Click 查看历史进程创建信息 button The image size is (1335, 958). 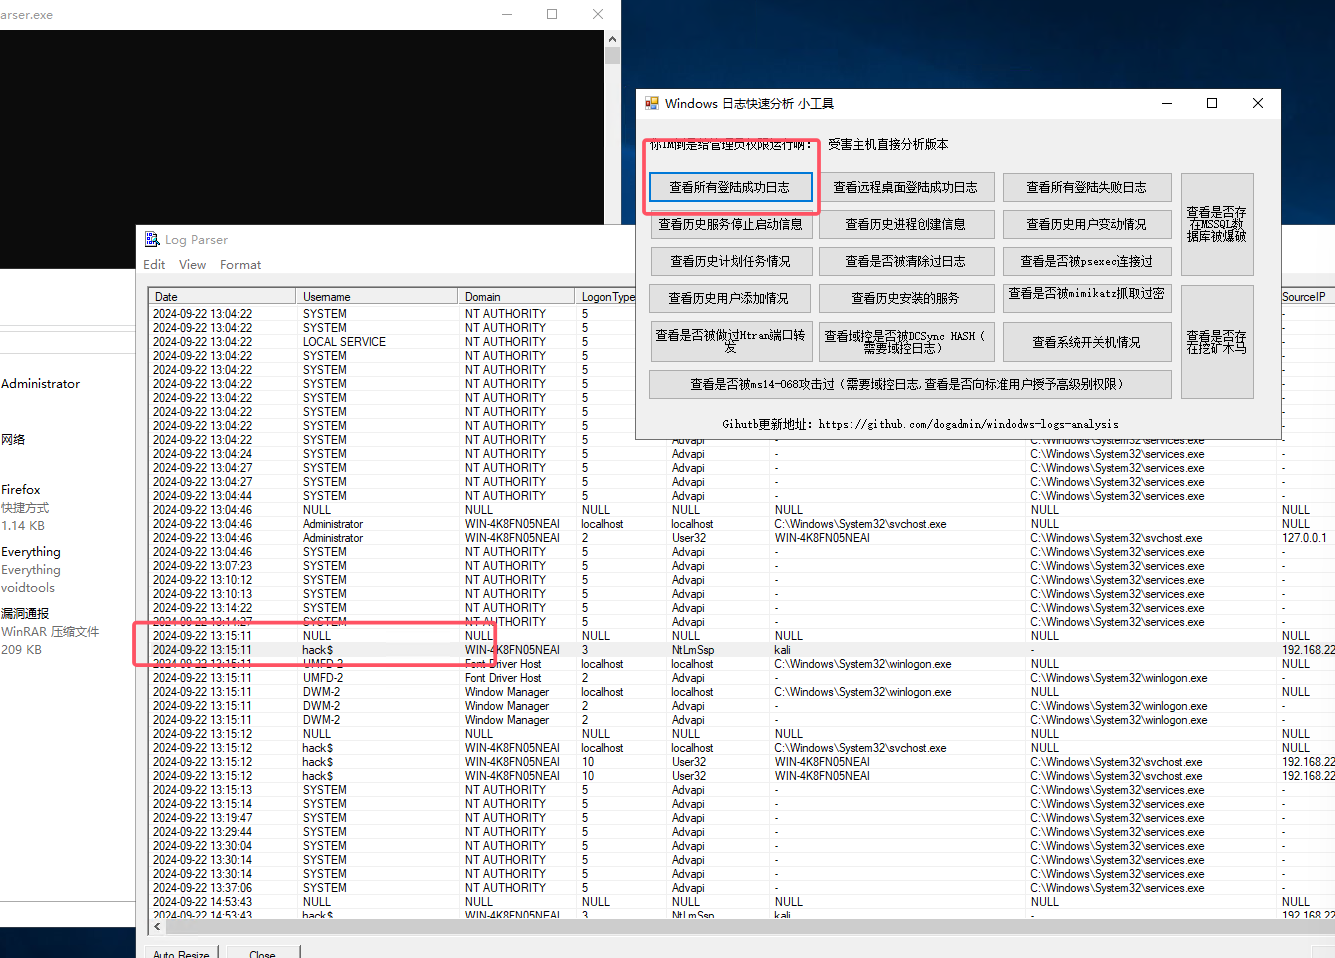[x=906, y=224]
